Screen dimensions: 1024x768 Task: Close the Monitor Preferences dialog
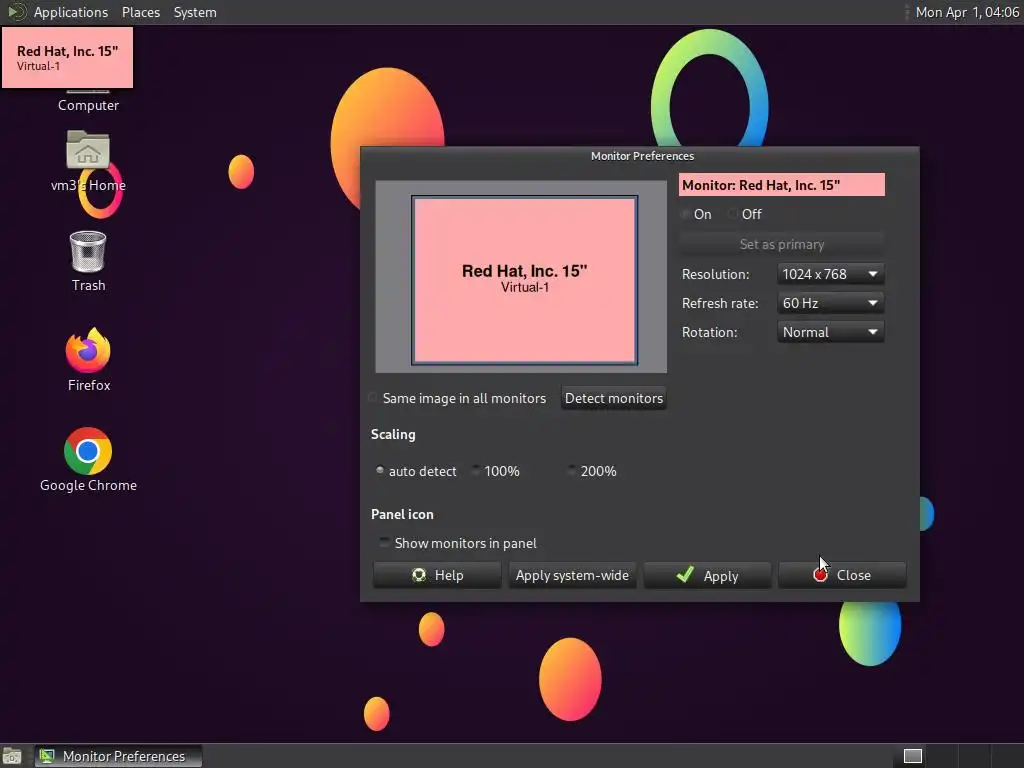tap(842, 575)
